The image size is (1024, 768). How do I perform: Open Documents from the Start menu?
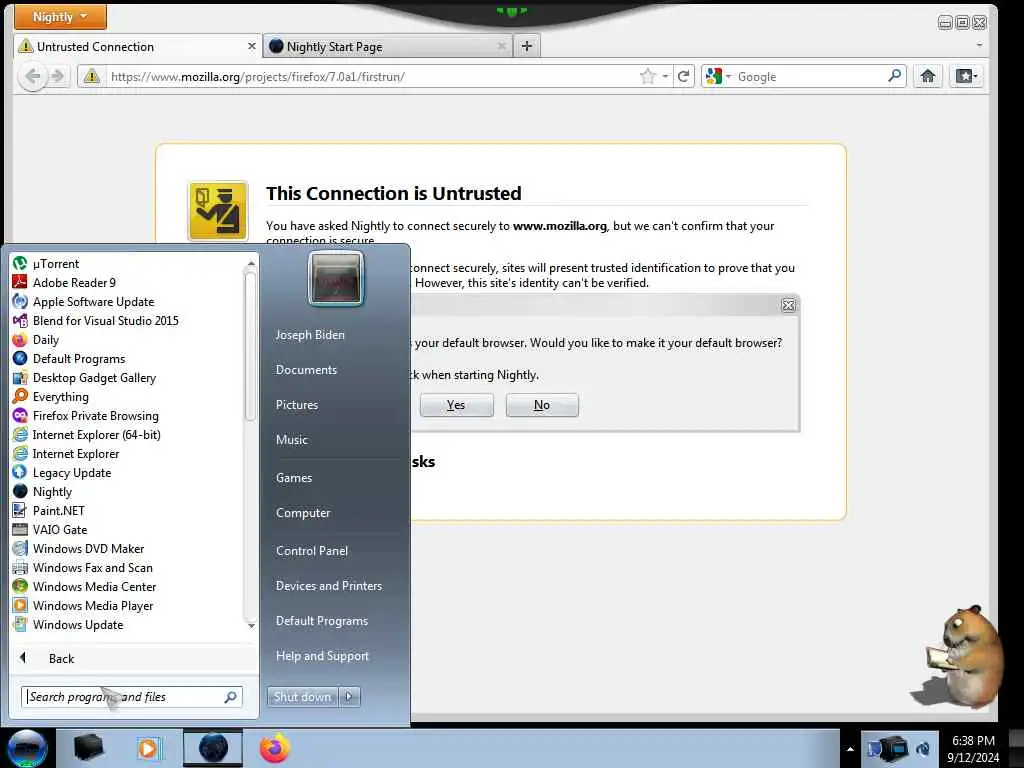coord(306,370)
